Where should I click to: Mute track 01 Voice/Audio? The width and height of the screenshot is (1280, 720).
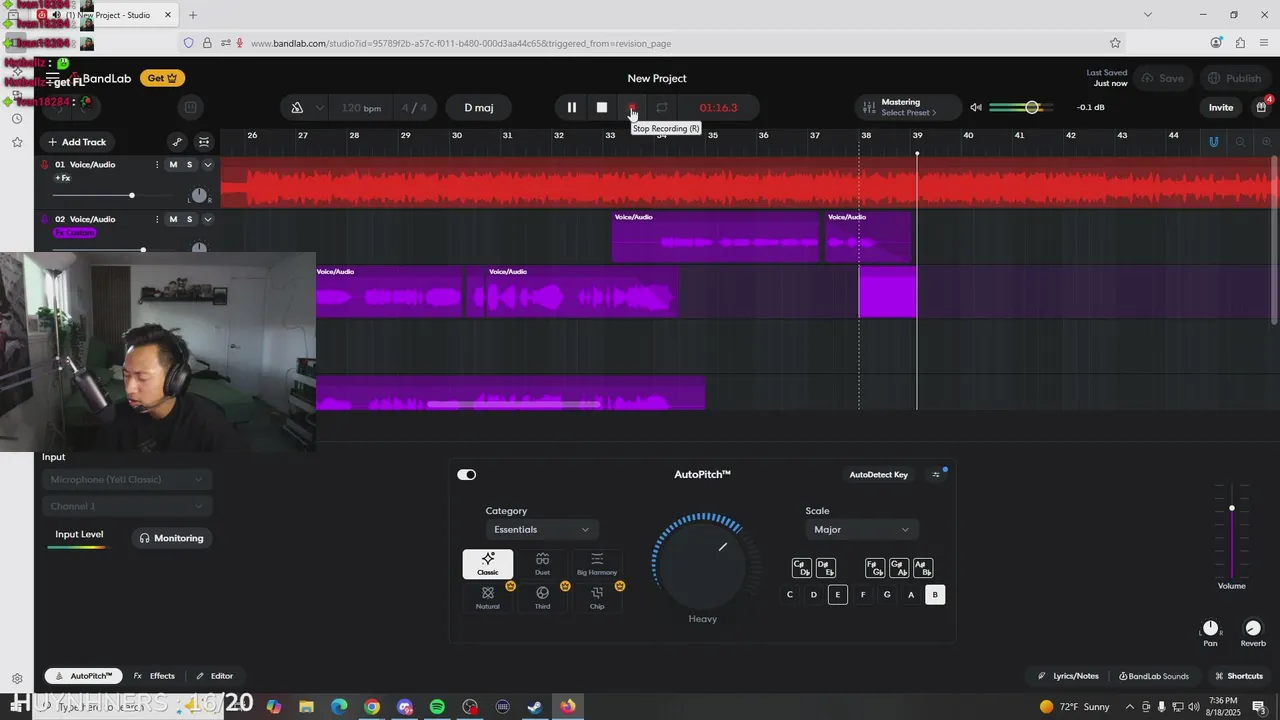[x=173, y=165]
